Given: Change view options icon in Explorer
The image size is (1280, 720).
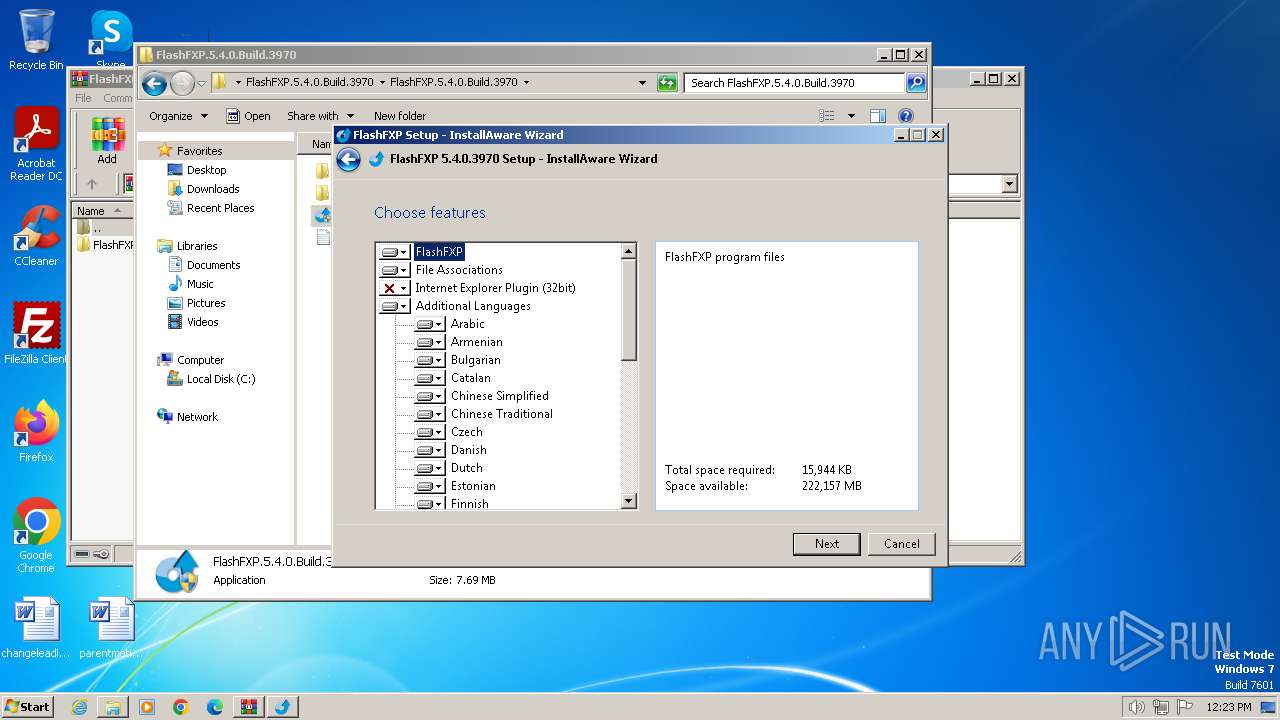Looking at the screenshot, I should coord(827,116).
